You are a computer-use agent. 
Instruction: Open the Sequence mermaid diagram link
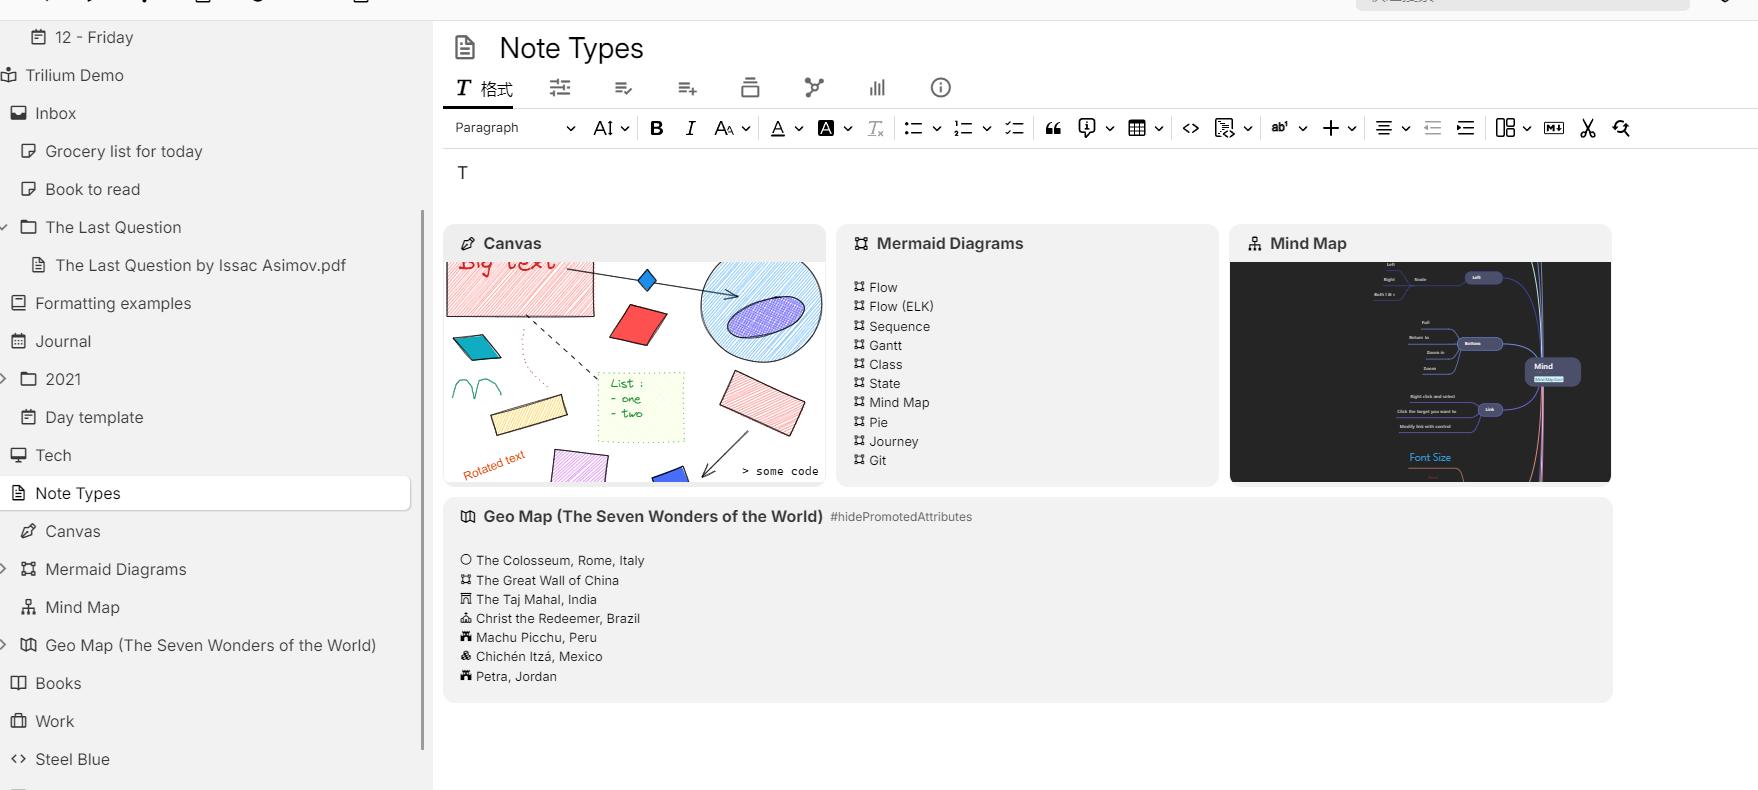899,326
